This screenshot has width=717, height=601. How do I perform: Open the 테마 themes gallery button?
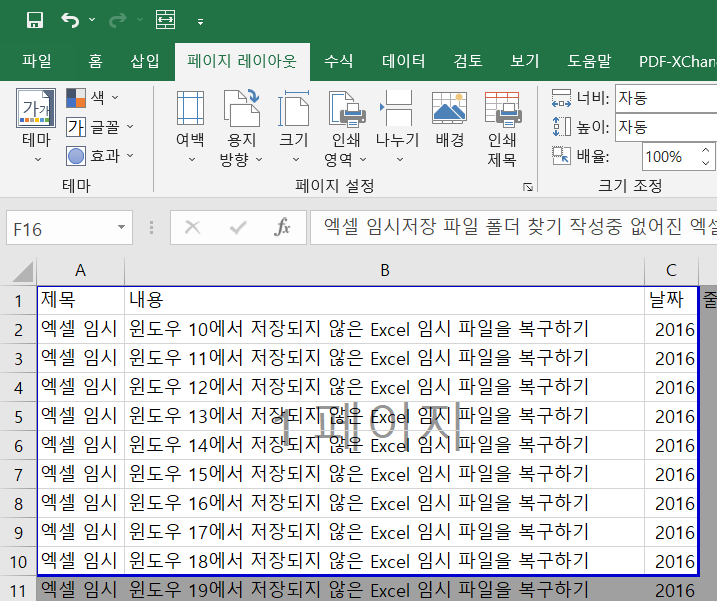point(36,126)
